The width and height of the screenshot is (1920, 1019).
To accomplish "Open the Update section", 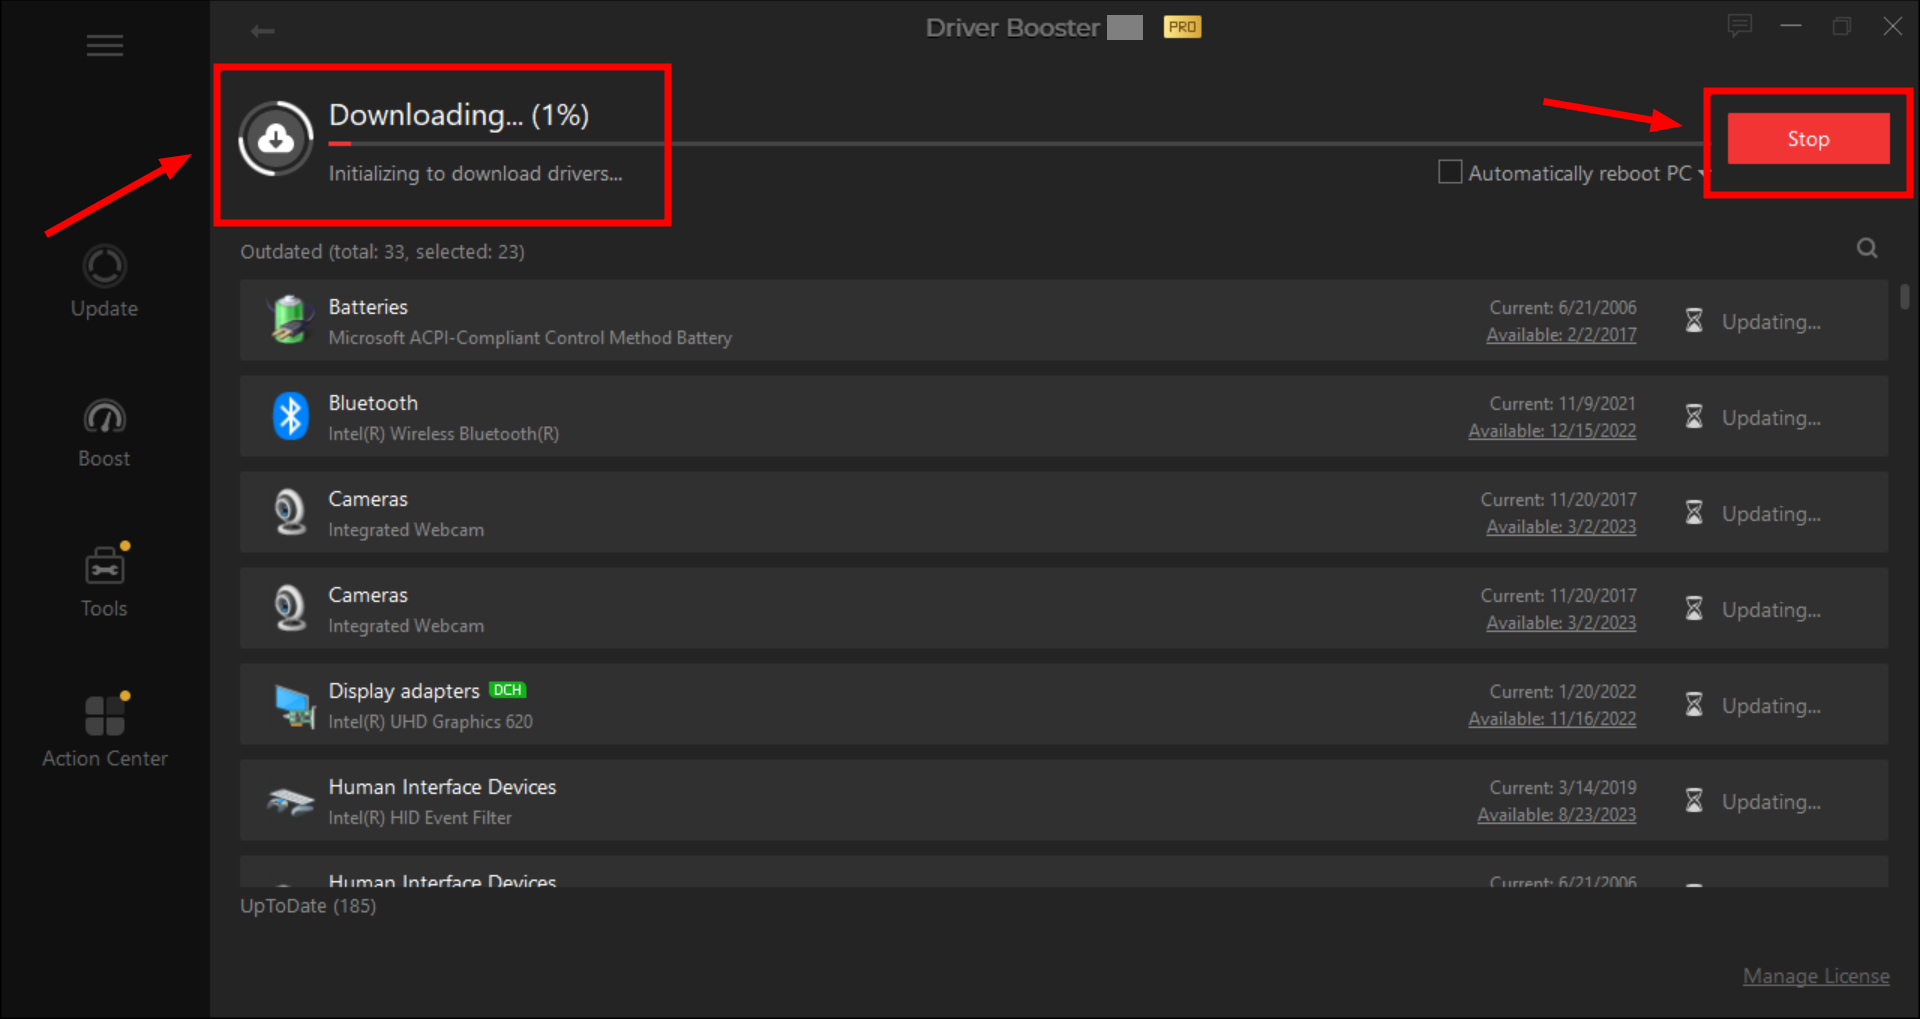I will click(104, 282).
